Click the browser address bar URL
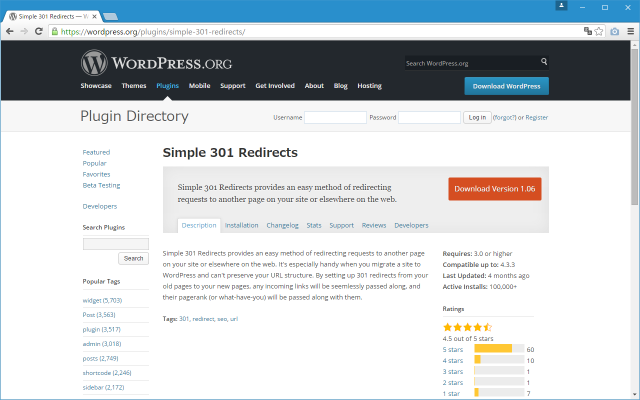 [x=153, y=32]
